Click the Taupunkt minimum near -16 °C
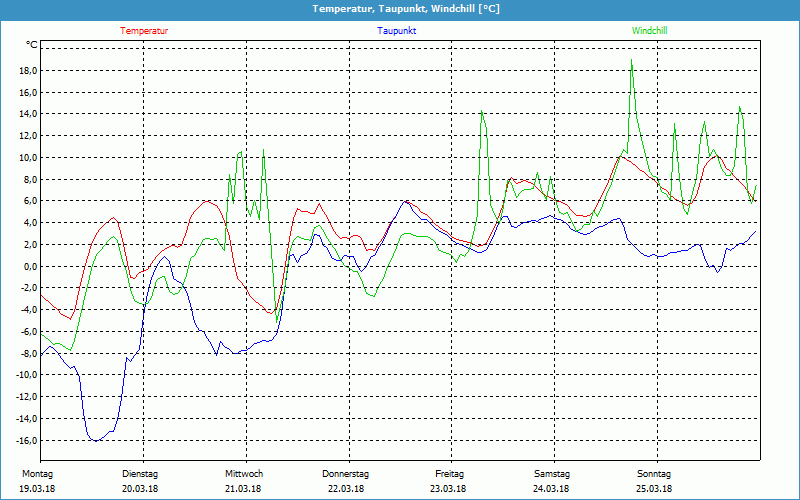800x500 pixels. coord(95,440)
